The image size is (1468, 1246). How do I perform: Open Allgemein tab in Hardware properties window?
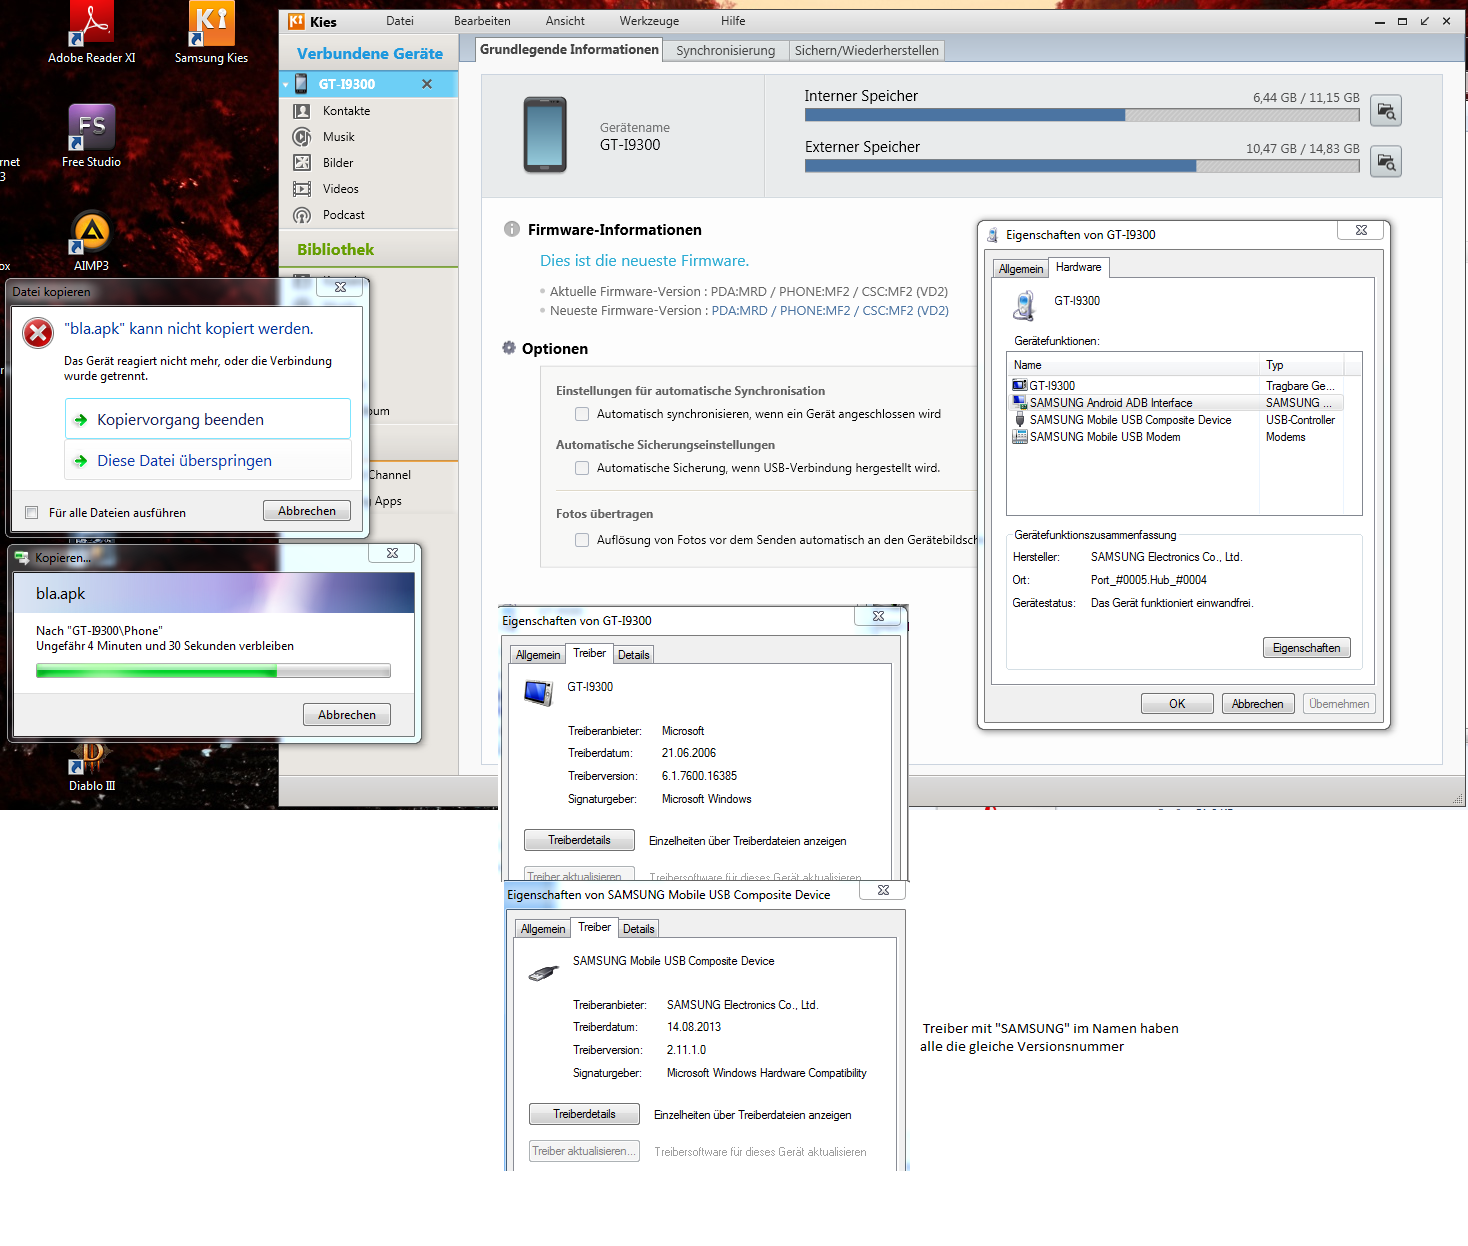tap(1020, 269)
